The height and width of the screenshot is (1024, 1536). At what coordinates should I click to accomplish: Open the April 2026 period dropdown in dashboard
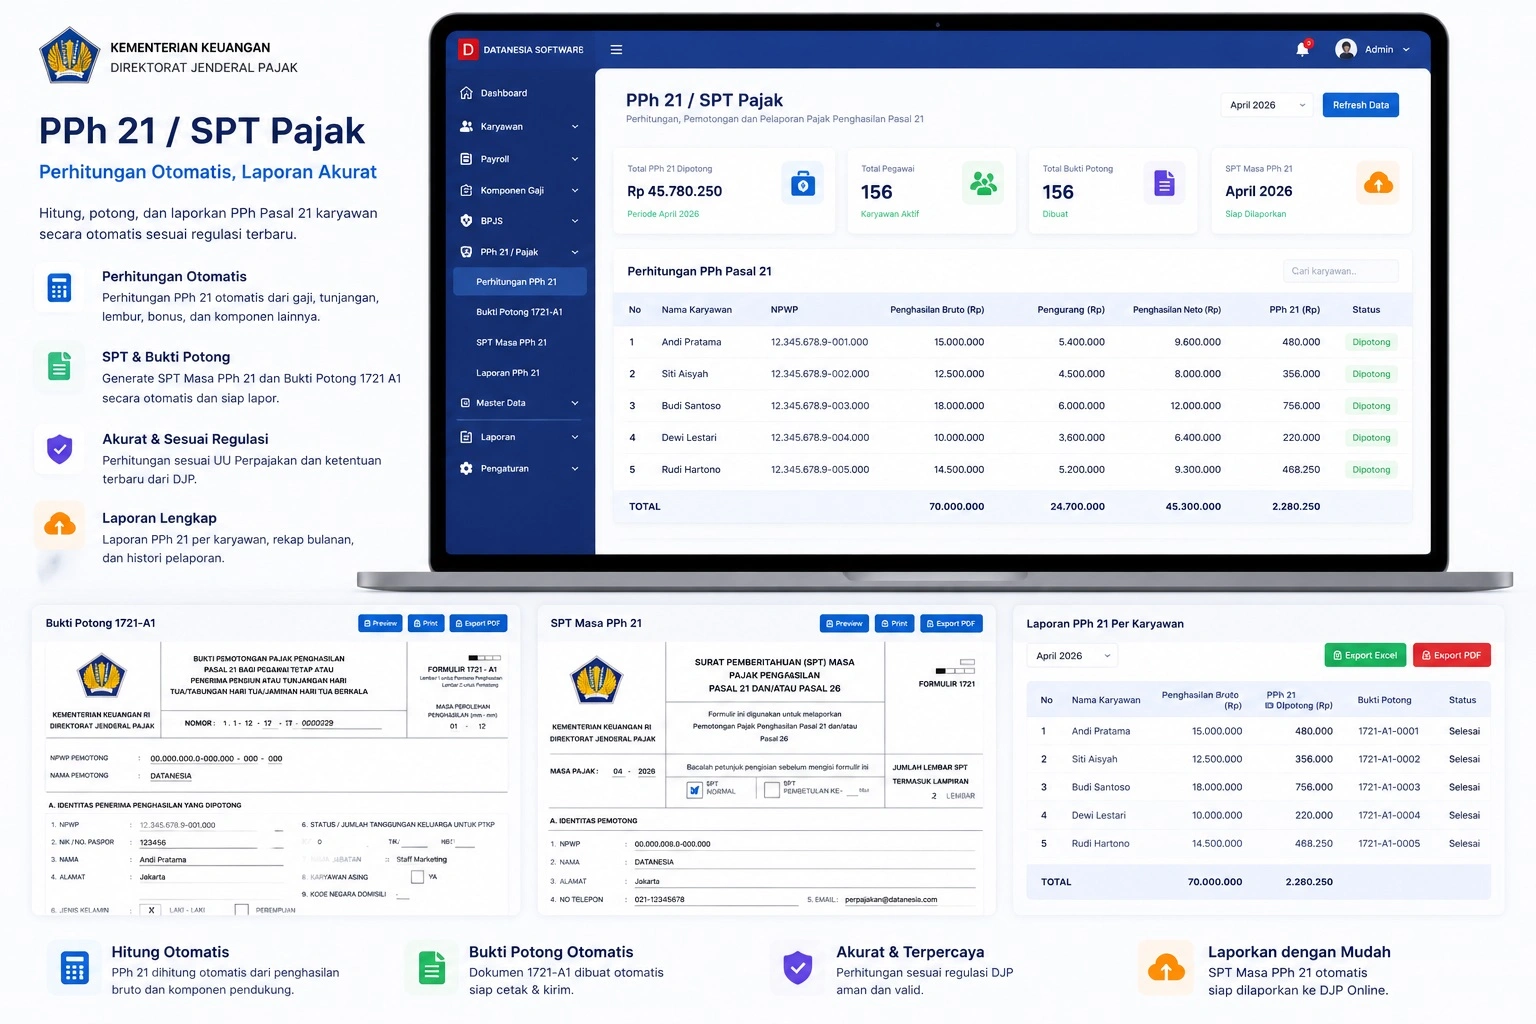click(1267, 105)
